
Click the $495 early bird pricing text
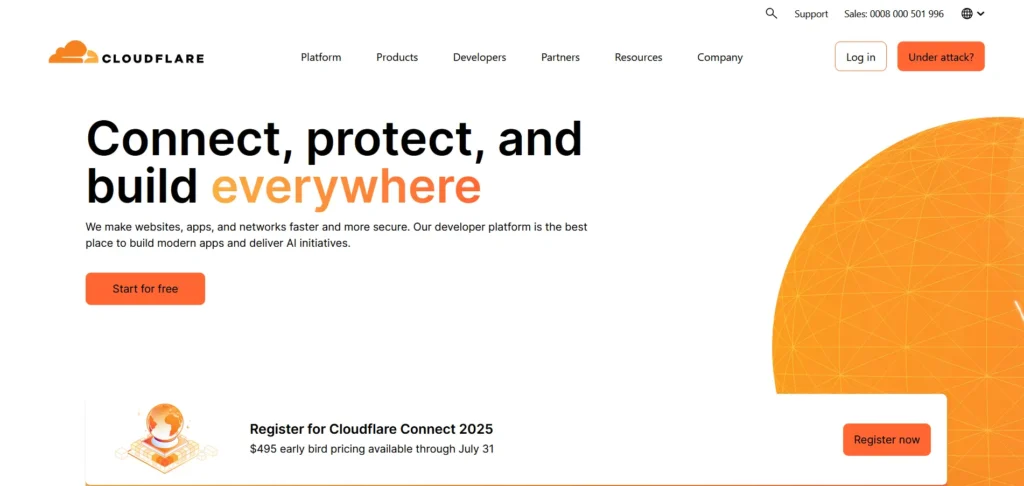(371, 449)
